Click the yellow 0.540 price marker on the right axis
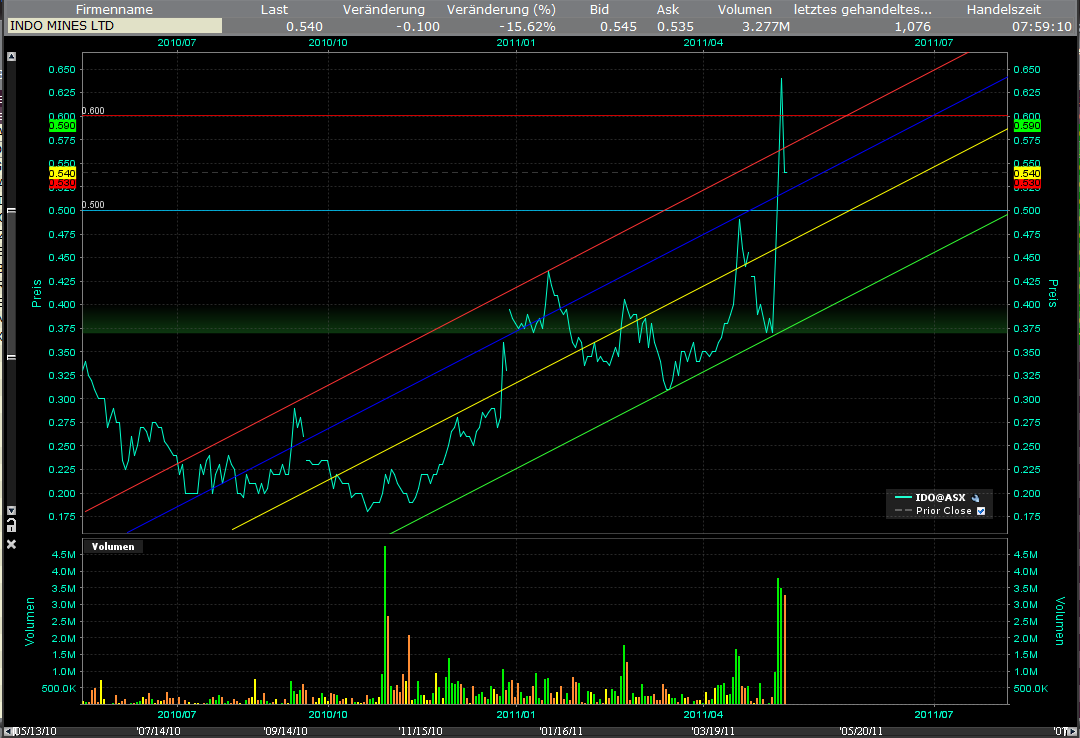The image size is (1080, 738). (1027, 173)
